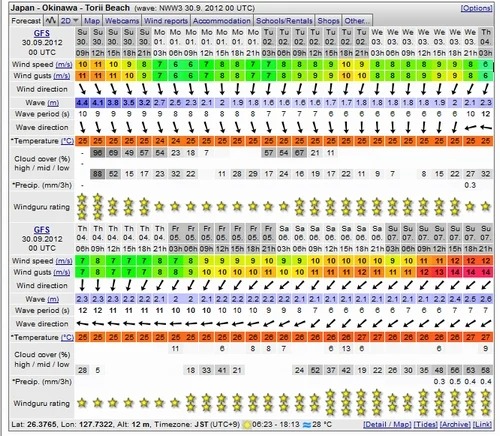Open the graph view tab icon
Screen dimensions: 500x436
coord(51,21)
